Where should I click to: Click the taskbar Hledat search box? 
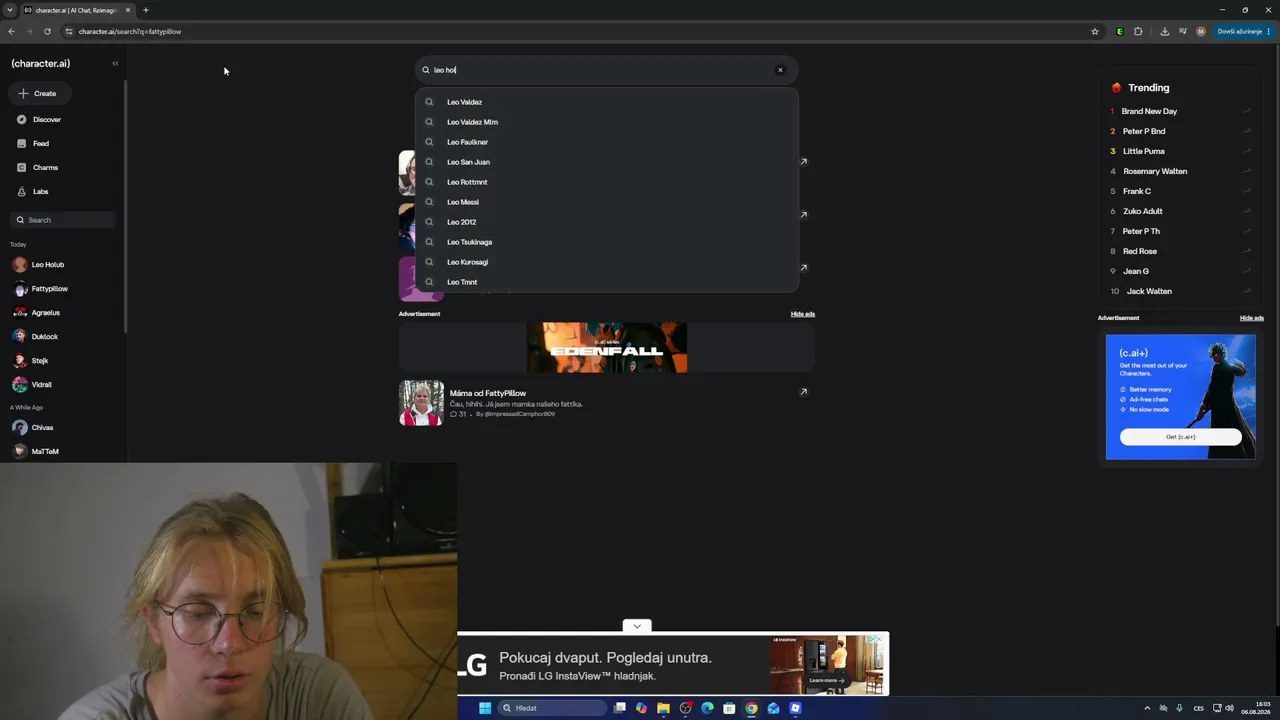click(553, 708)
